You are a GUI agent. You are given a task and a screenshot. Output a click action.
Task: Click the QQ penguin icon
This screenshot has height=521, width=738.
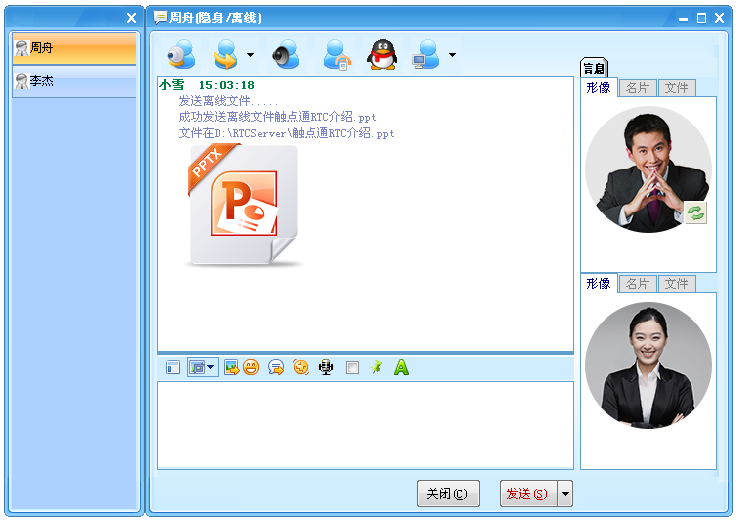[381, 54]
